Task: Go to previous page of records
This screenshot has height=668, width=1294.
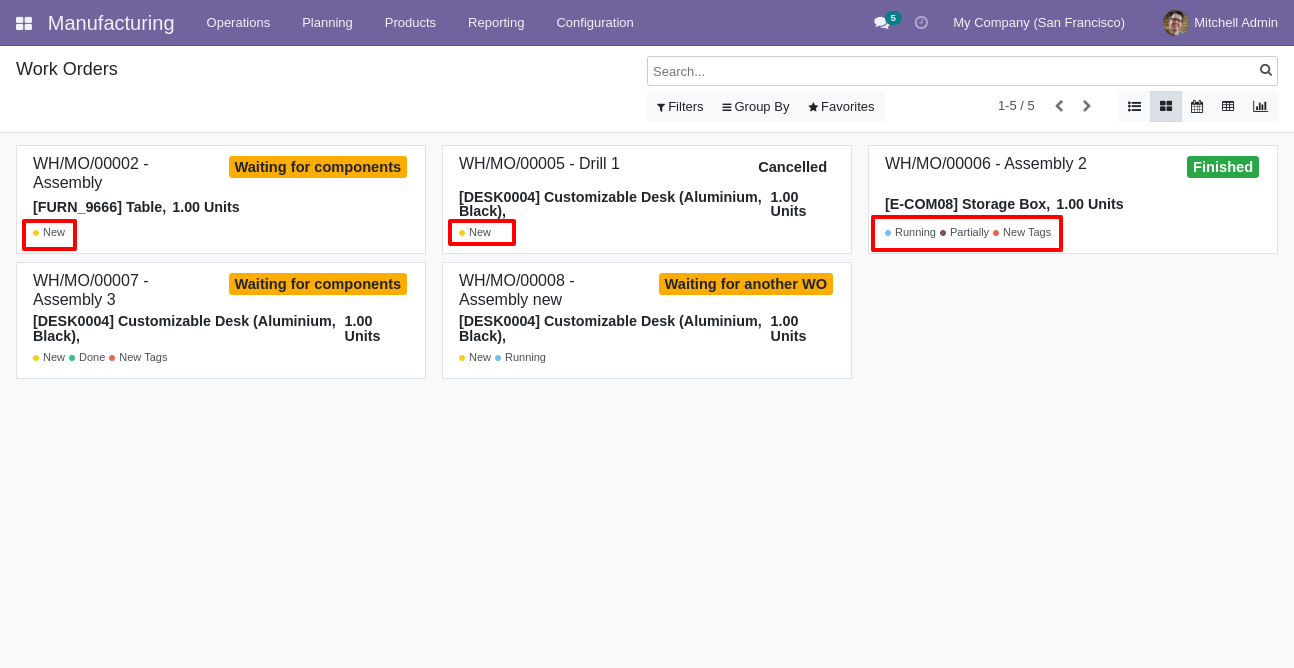Action: 1059,106
